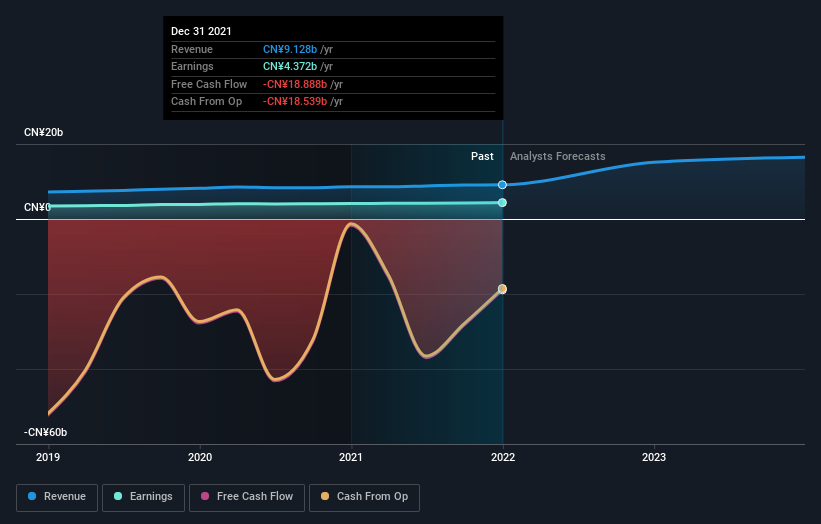Screen dimensions: 821x524
Task: Click the 2019 x-axis label
Action: click(48, 458)
